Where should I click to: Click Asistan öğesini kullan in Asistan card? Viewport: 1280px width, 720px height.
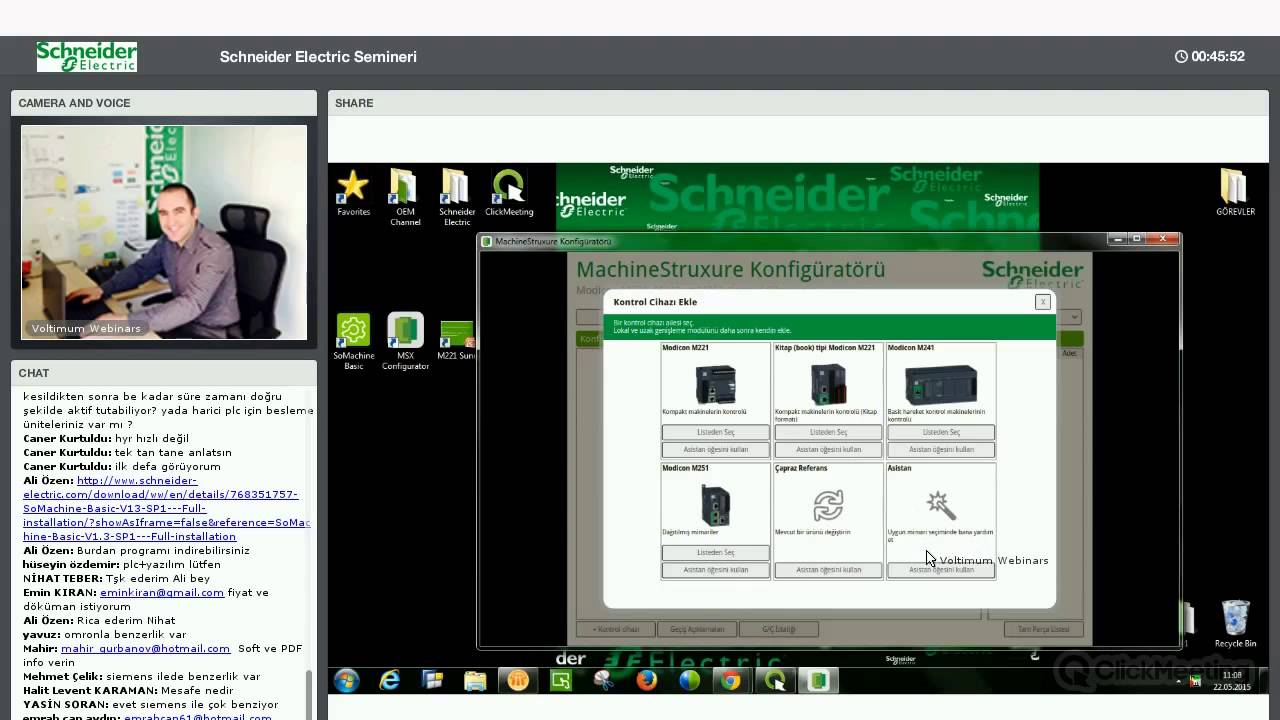(x=941, y=570)
